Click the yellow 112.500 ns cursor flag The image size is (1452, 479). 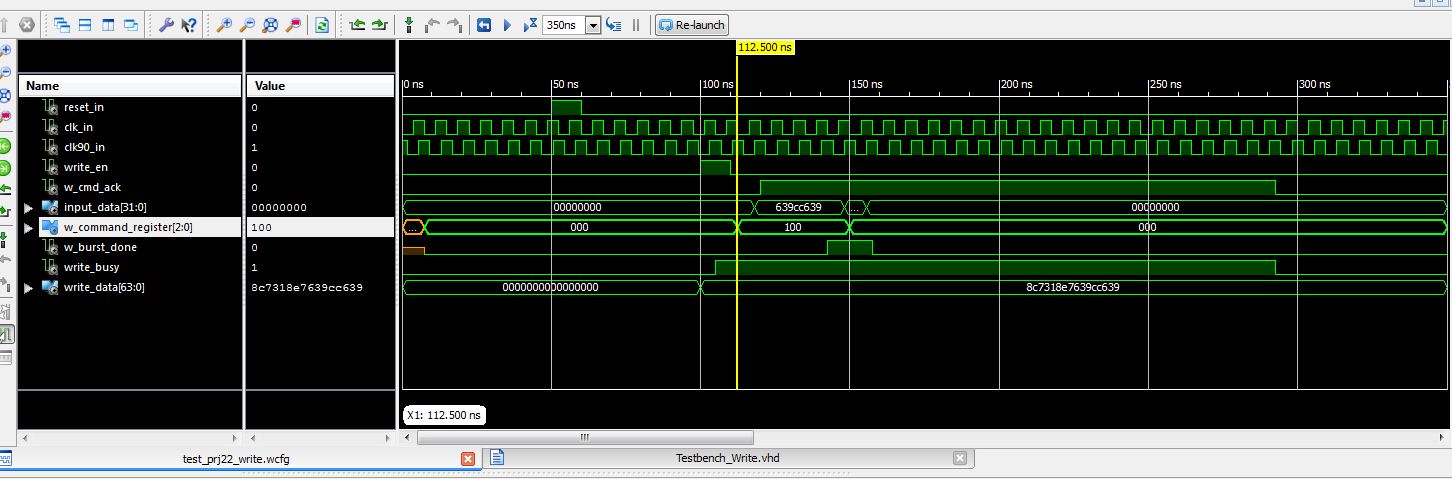(x=765, y=47)
